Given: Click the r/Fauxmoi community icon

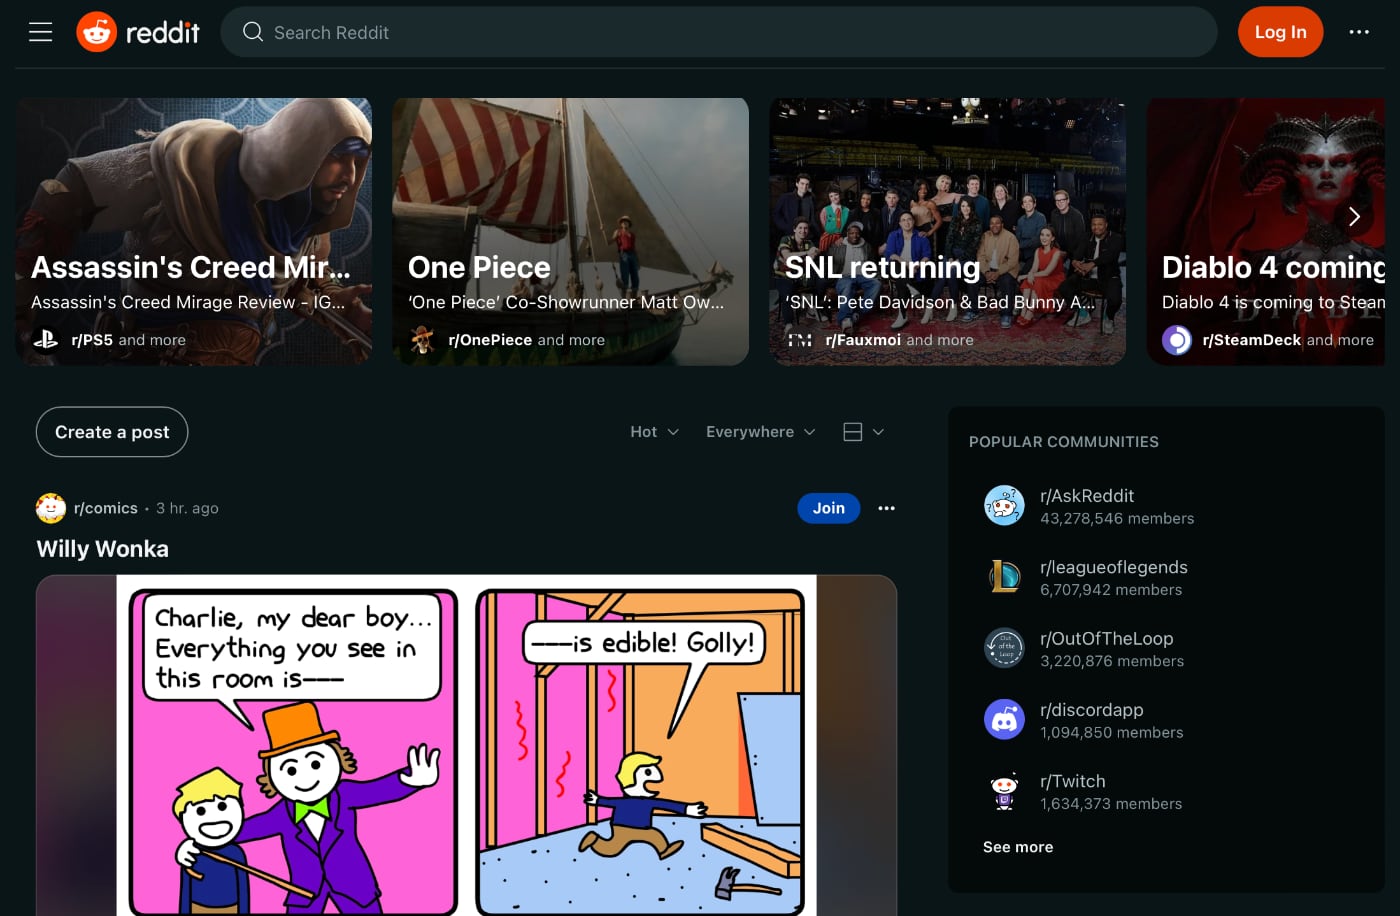Looking at the screenshot, I should pyautogui.click(x=800, y=340).
